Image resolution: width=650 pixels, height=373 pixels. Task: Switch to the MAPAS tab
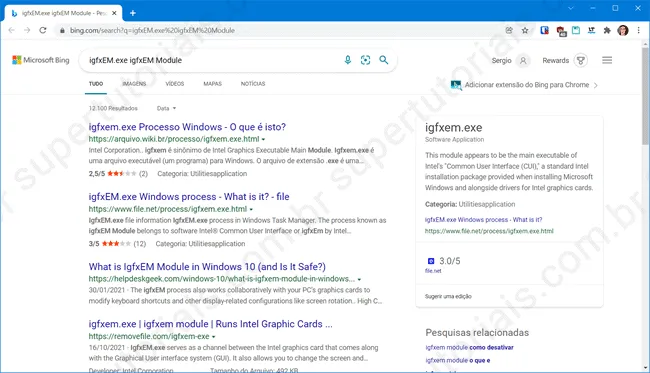pyautogui.click(x=212, y=84)
